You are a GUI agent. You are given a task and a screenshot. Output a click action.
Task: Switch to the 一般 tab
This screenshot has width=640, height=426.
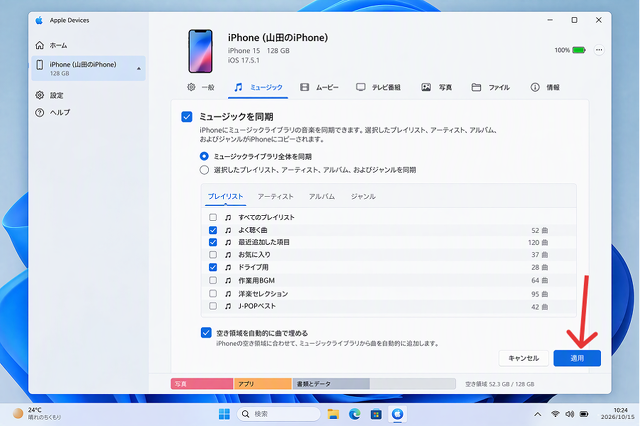coord(201,87)
